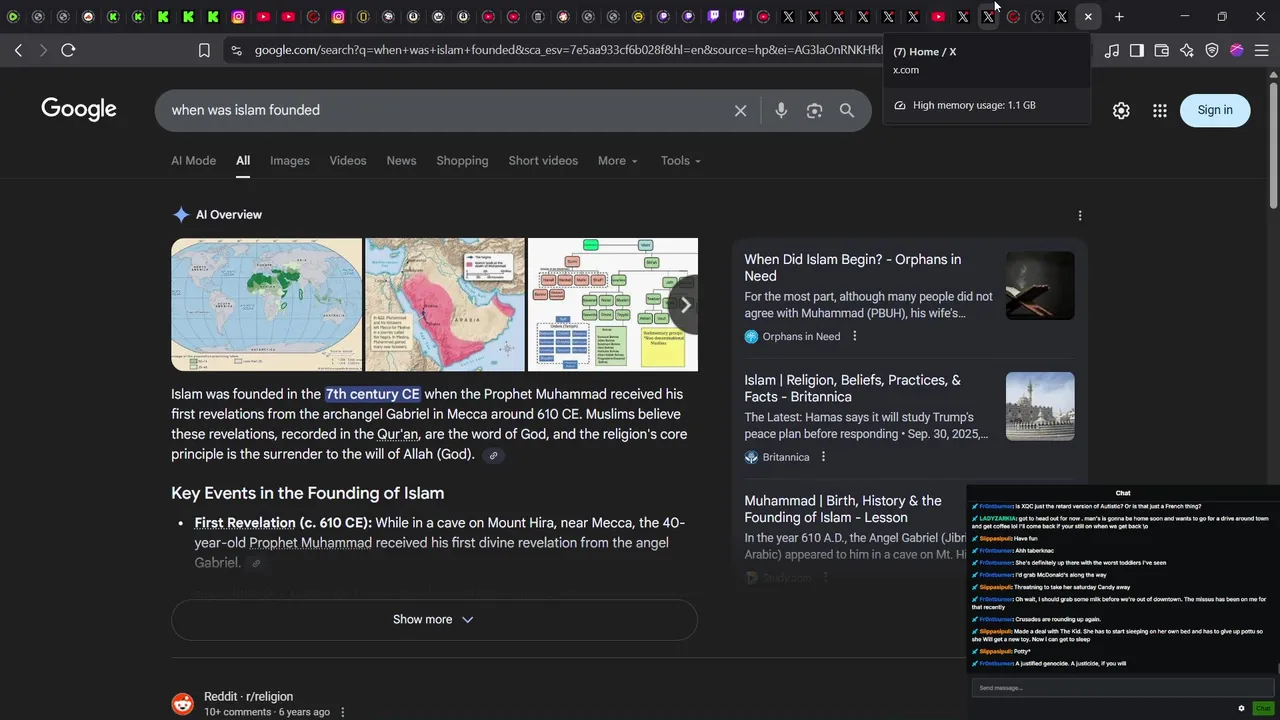Click source link icon after 'Gabriel.' bullet
Screen dimensions: 1280x720
[x=256, y=564]
